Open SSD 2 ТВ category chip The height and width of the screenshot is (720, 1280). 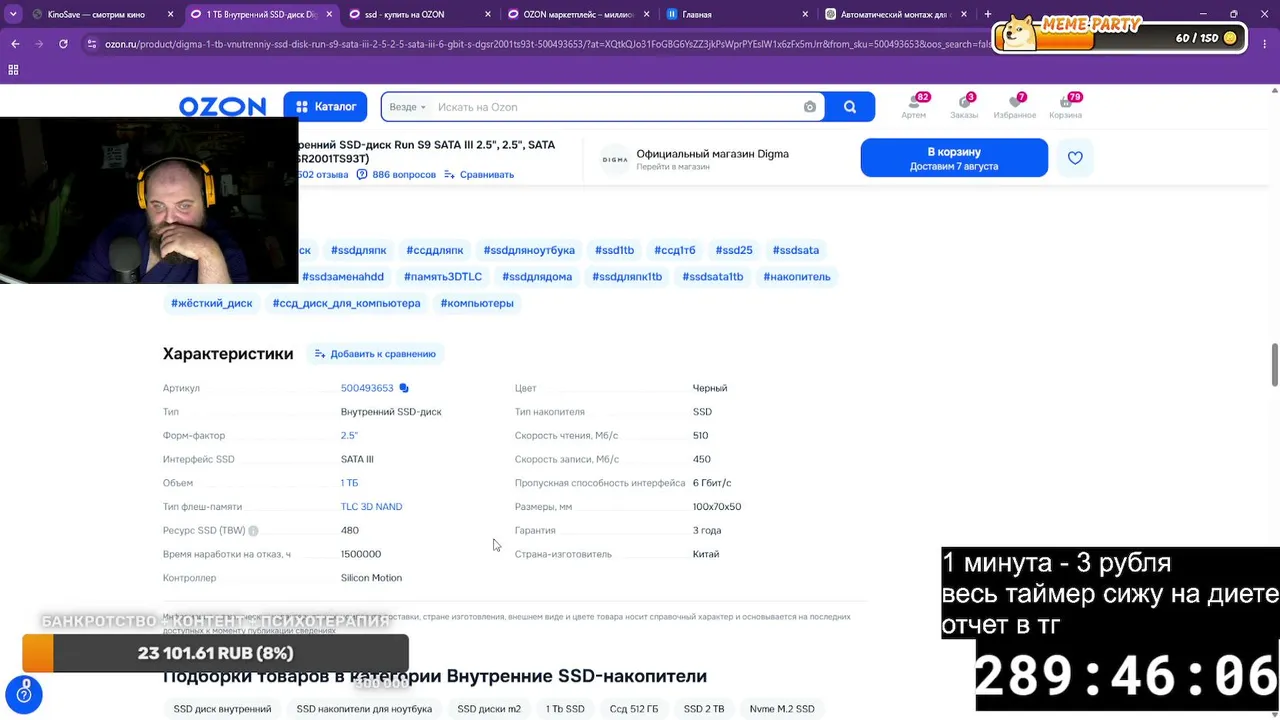pyautogui.click(x=704, y=709)
